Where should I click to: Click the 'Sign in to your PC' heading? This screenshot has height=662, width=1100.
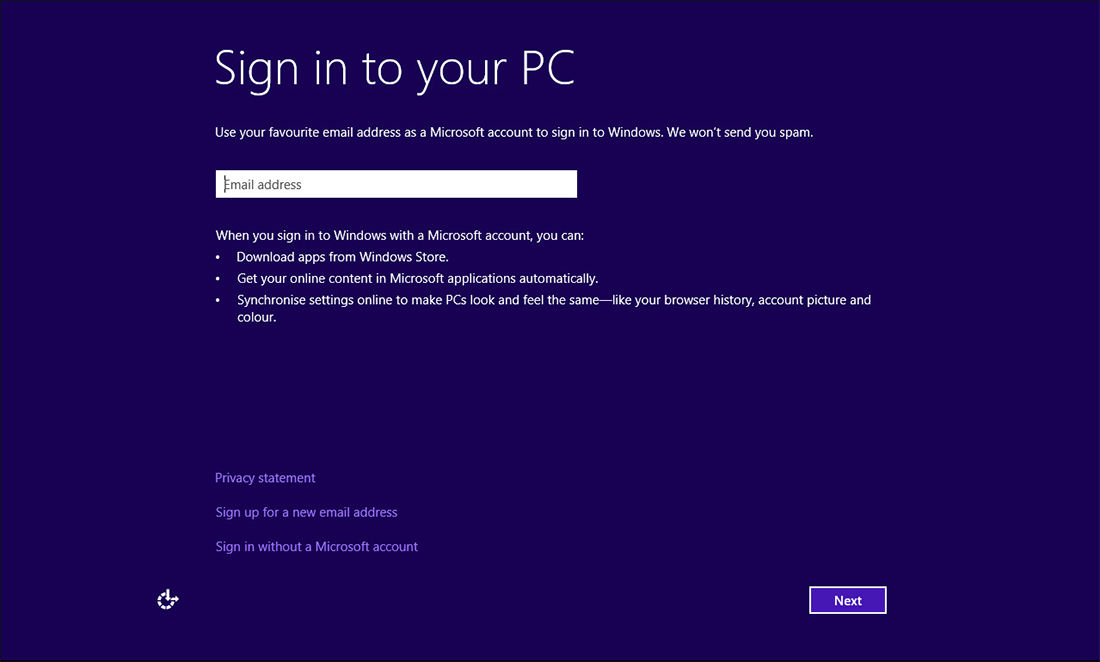[x=394, y=69]
